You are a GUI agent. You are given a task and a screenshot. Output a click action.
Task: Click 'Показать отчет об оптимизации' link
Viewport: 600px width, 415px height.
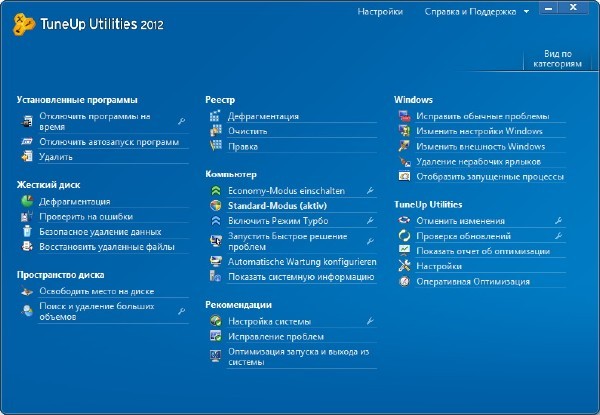483,251
